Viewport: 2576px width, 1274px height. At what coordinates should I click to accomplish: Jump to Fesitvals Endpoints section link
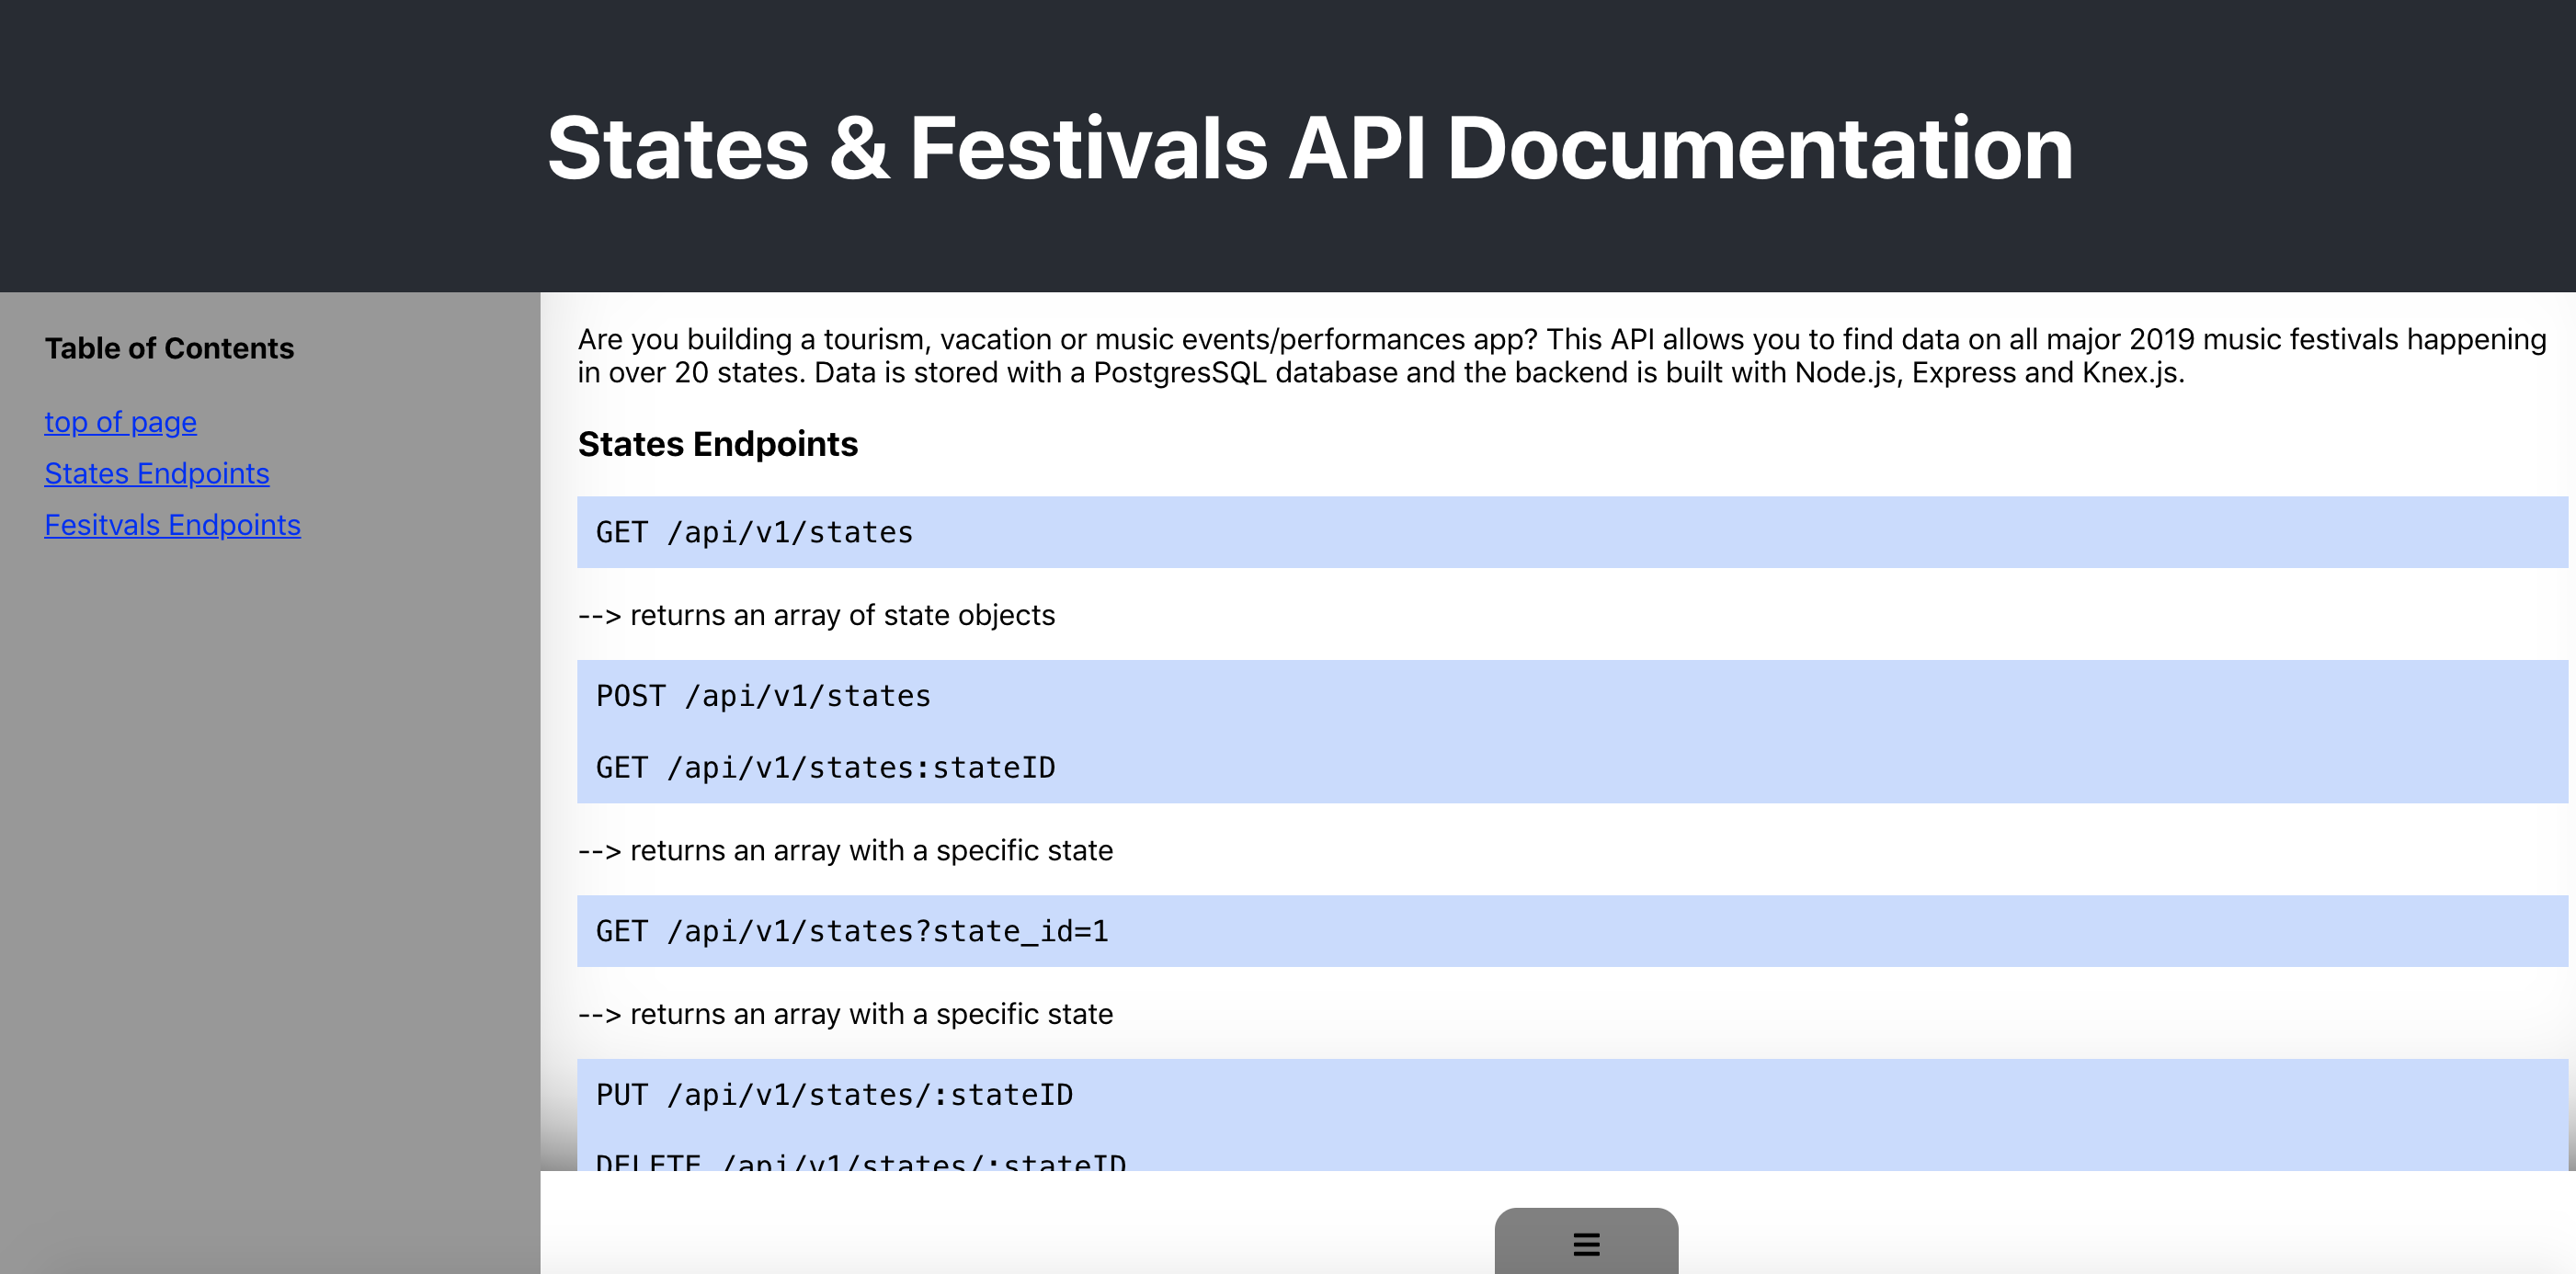click(x=172, y=525)
